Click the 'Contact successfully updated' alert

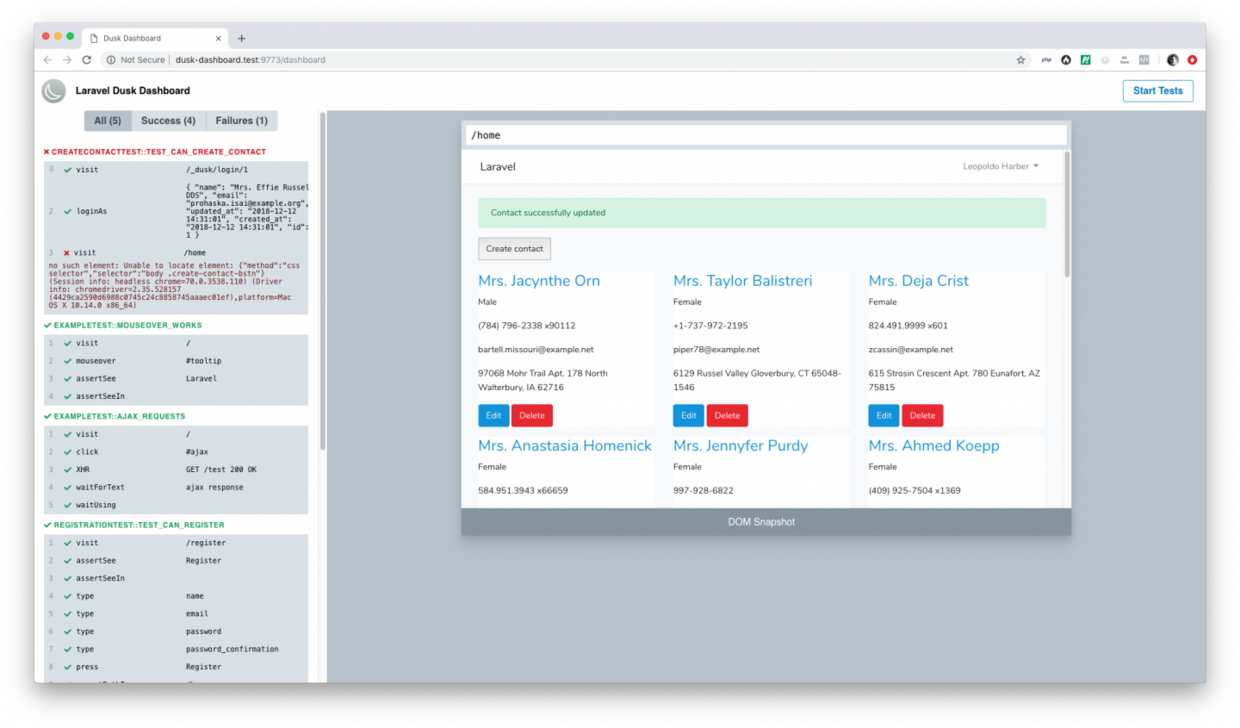tap(762, 213)
